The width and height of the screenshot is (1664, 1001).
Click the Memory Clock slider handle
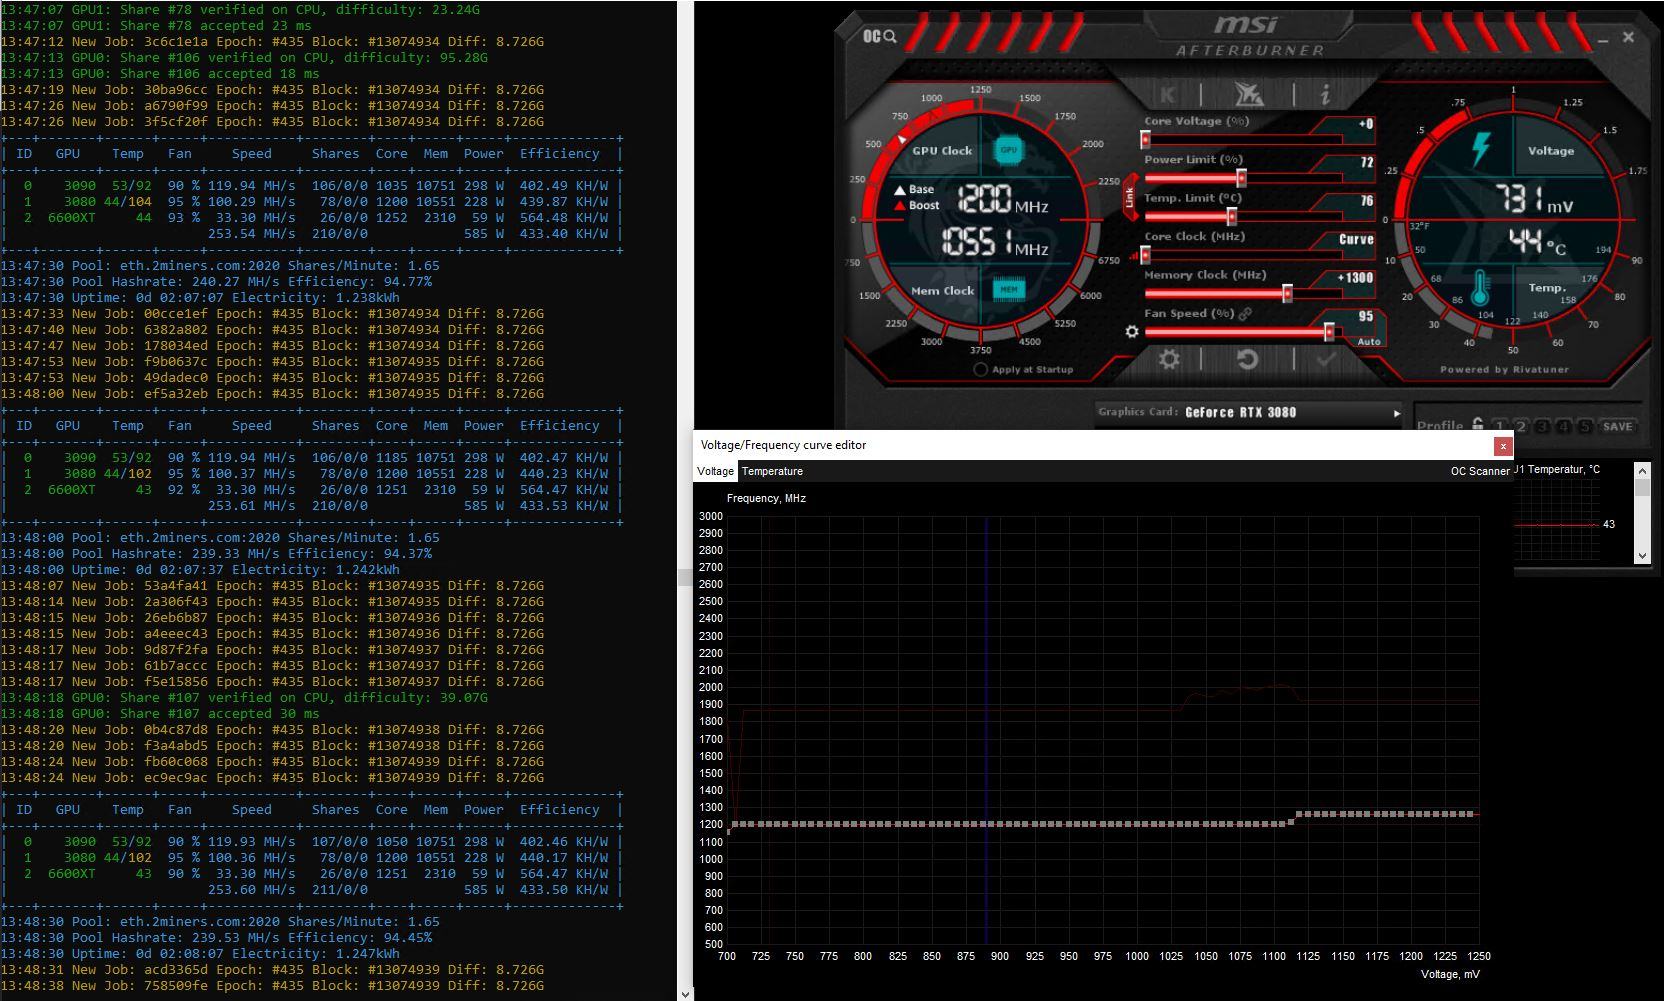coord(1288,293)
